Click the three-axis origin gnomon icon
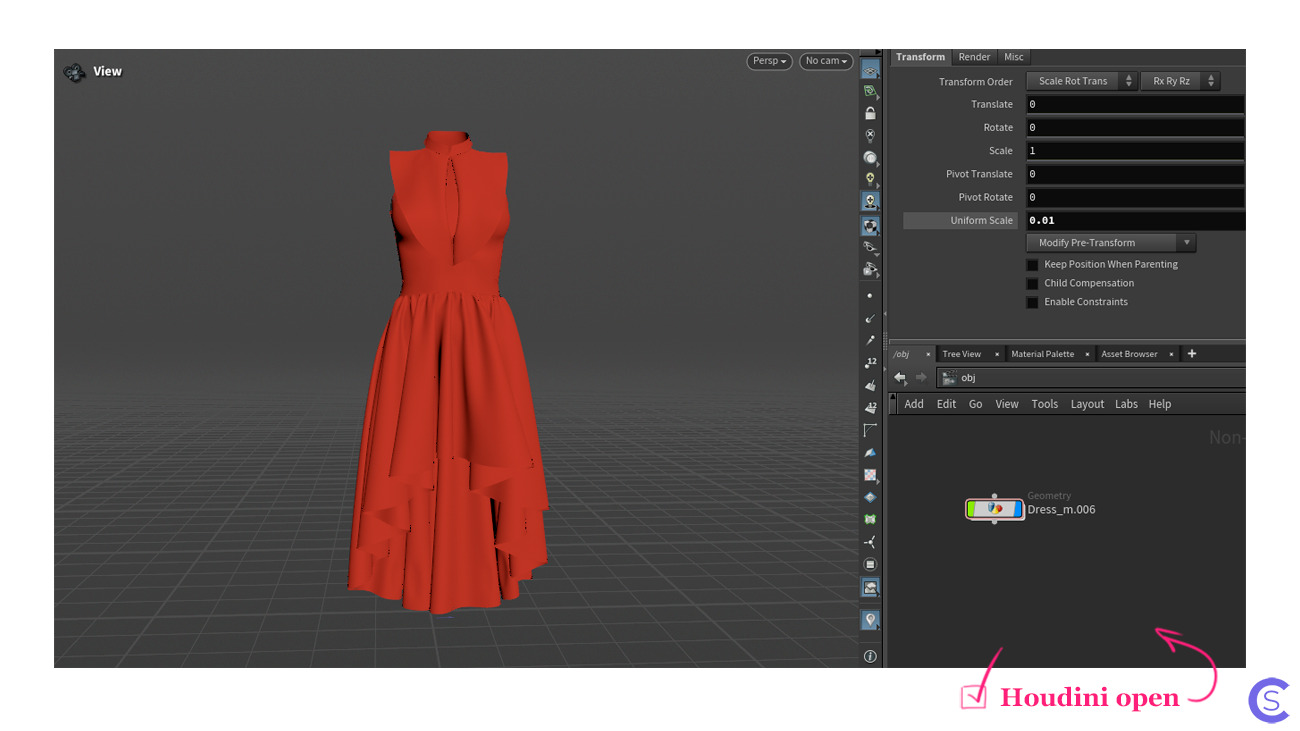The image size is (1300, 731). tap(870, 542)
